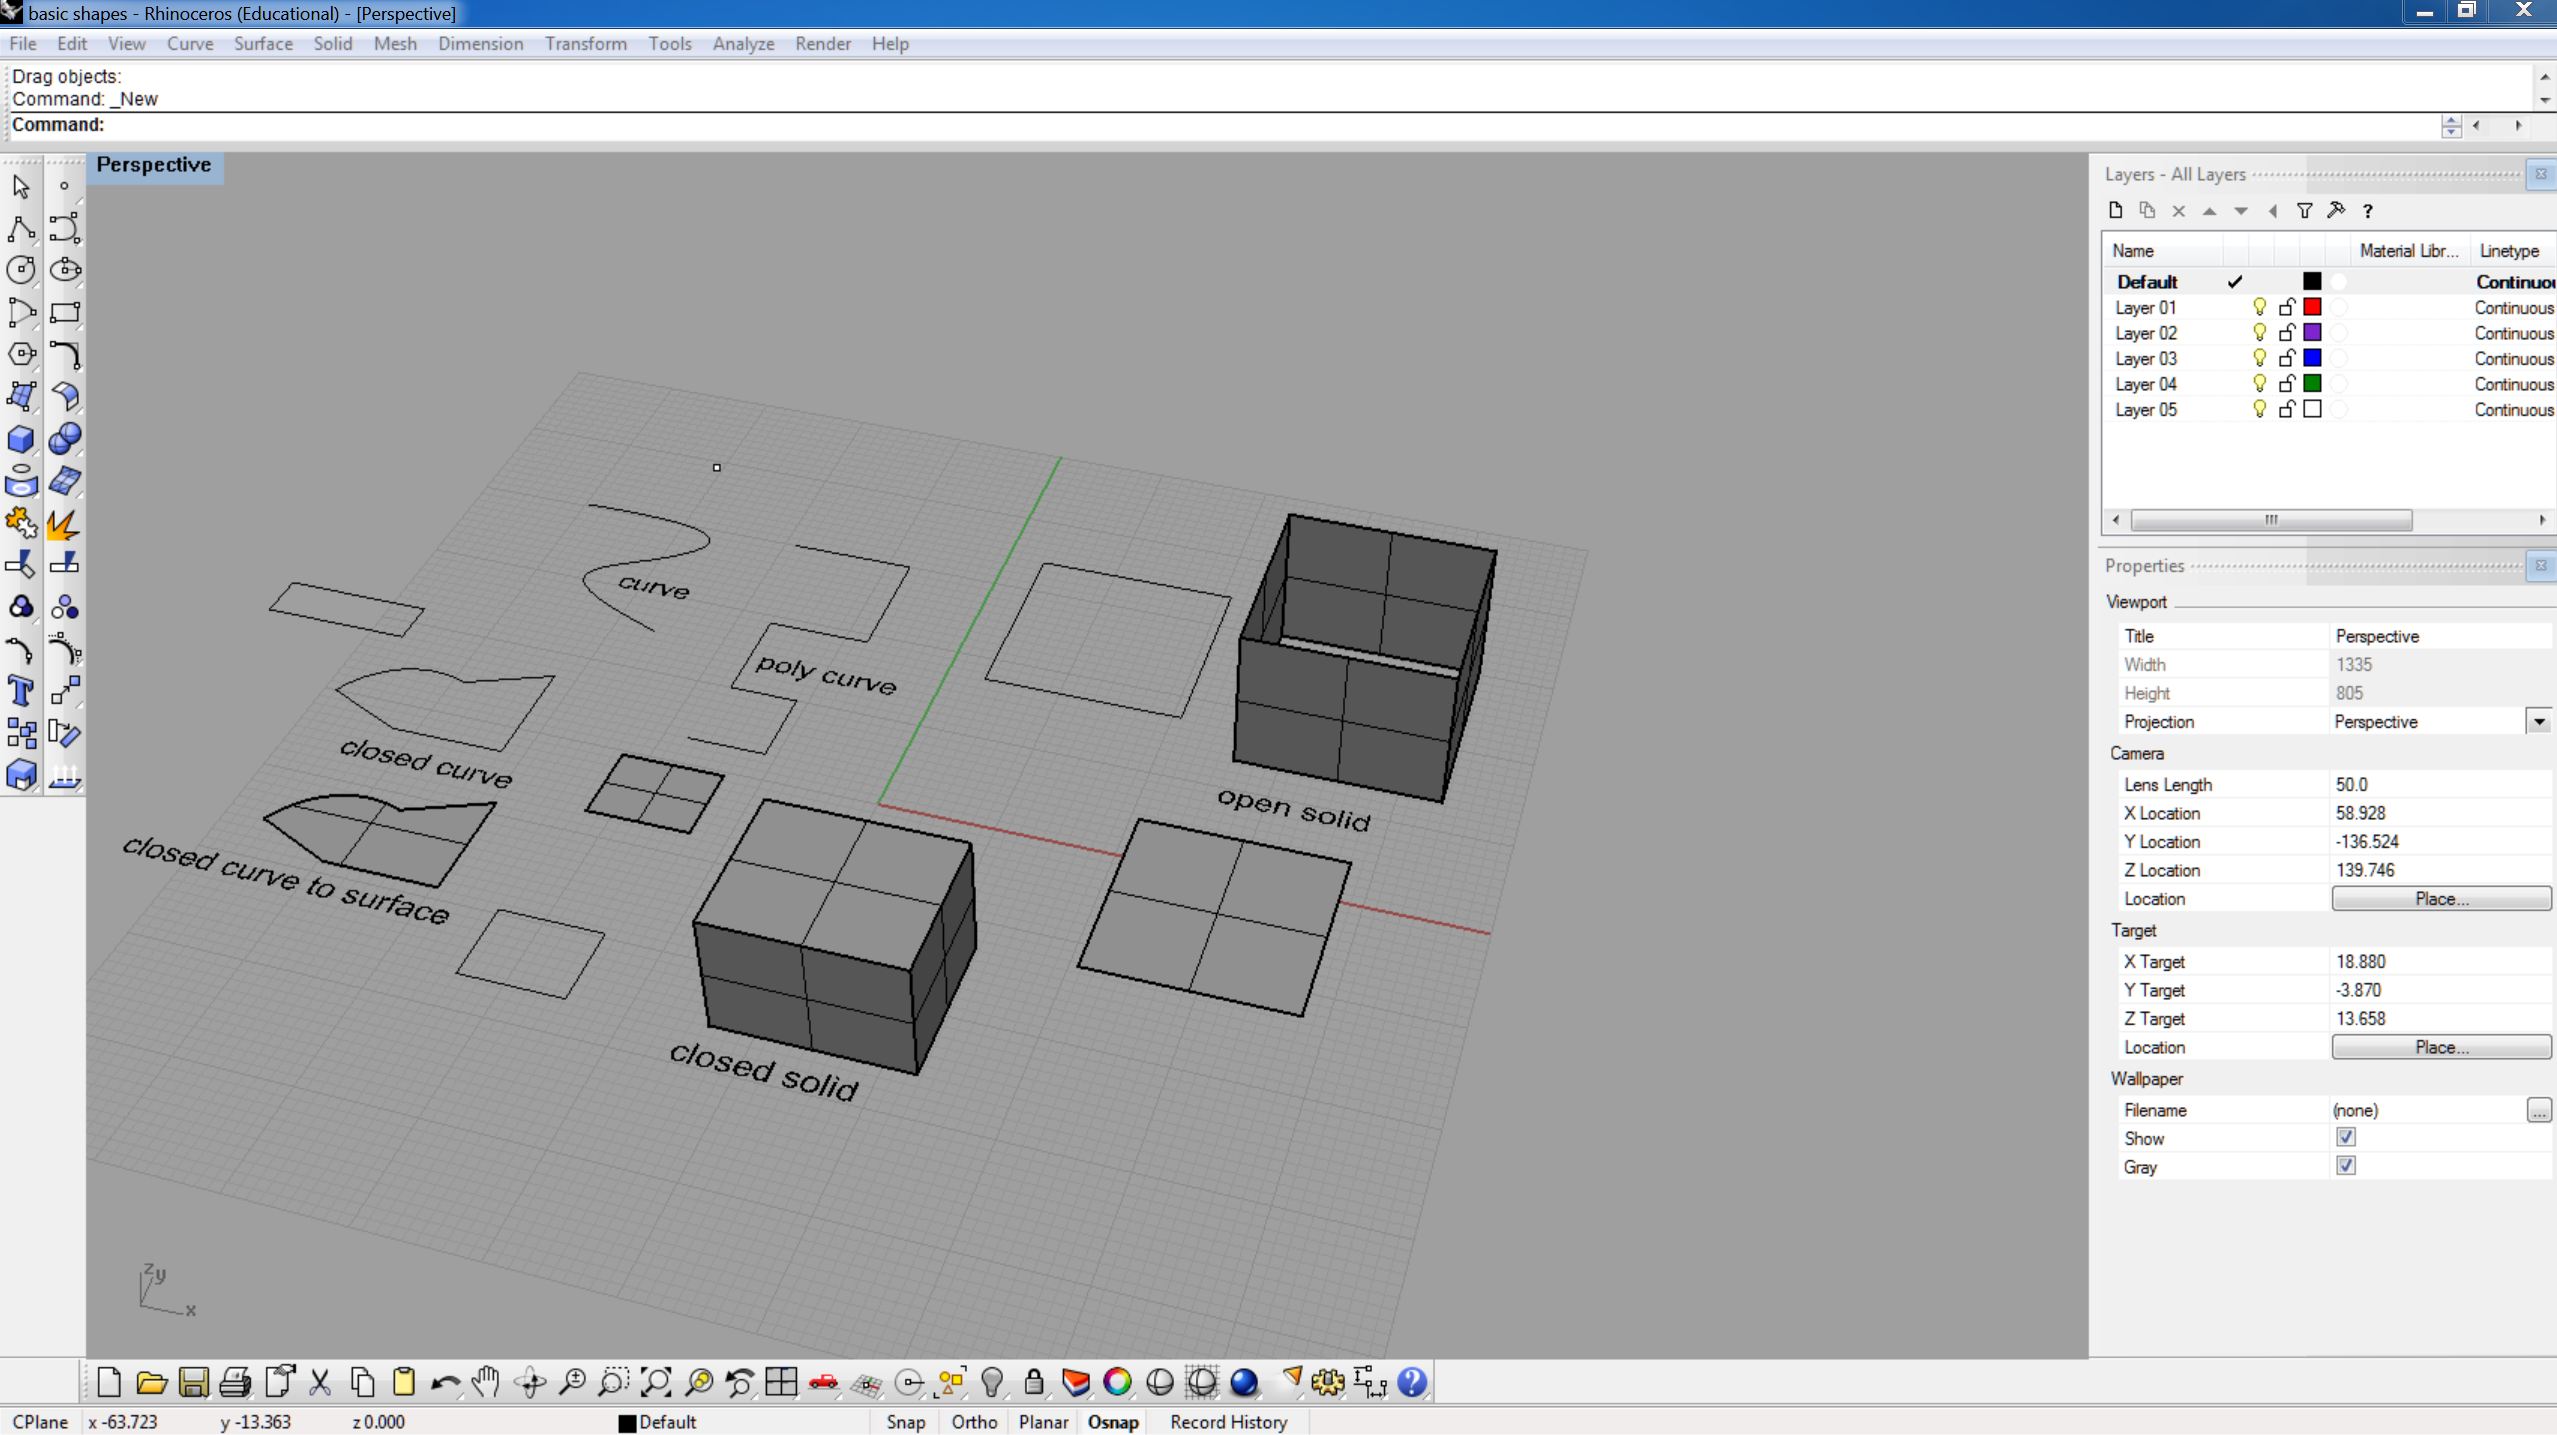Click the Explode tool icon
Screen dimensions: 2557x1435
click(64, 523)
